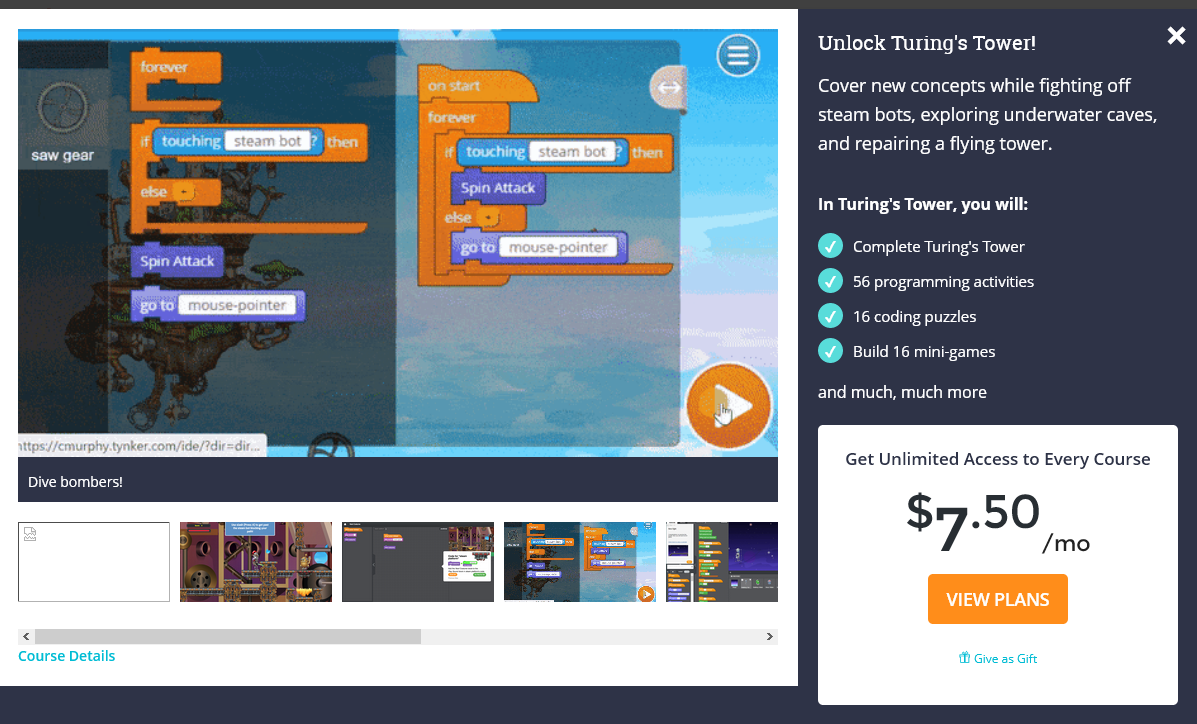Click the broken image icon in first thumbnail
1197x724 pixels.
tap(31, 534)
